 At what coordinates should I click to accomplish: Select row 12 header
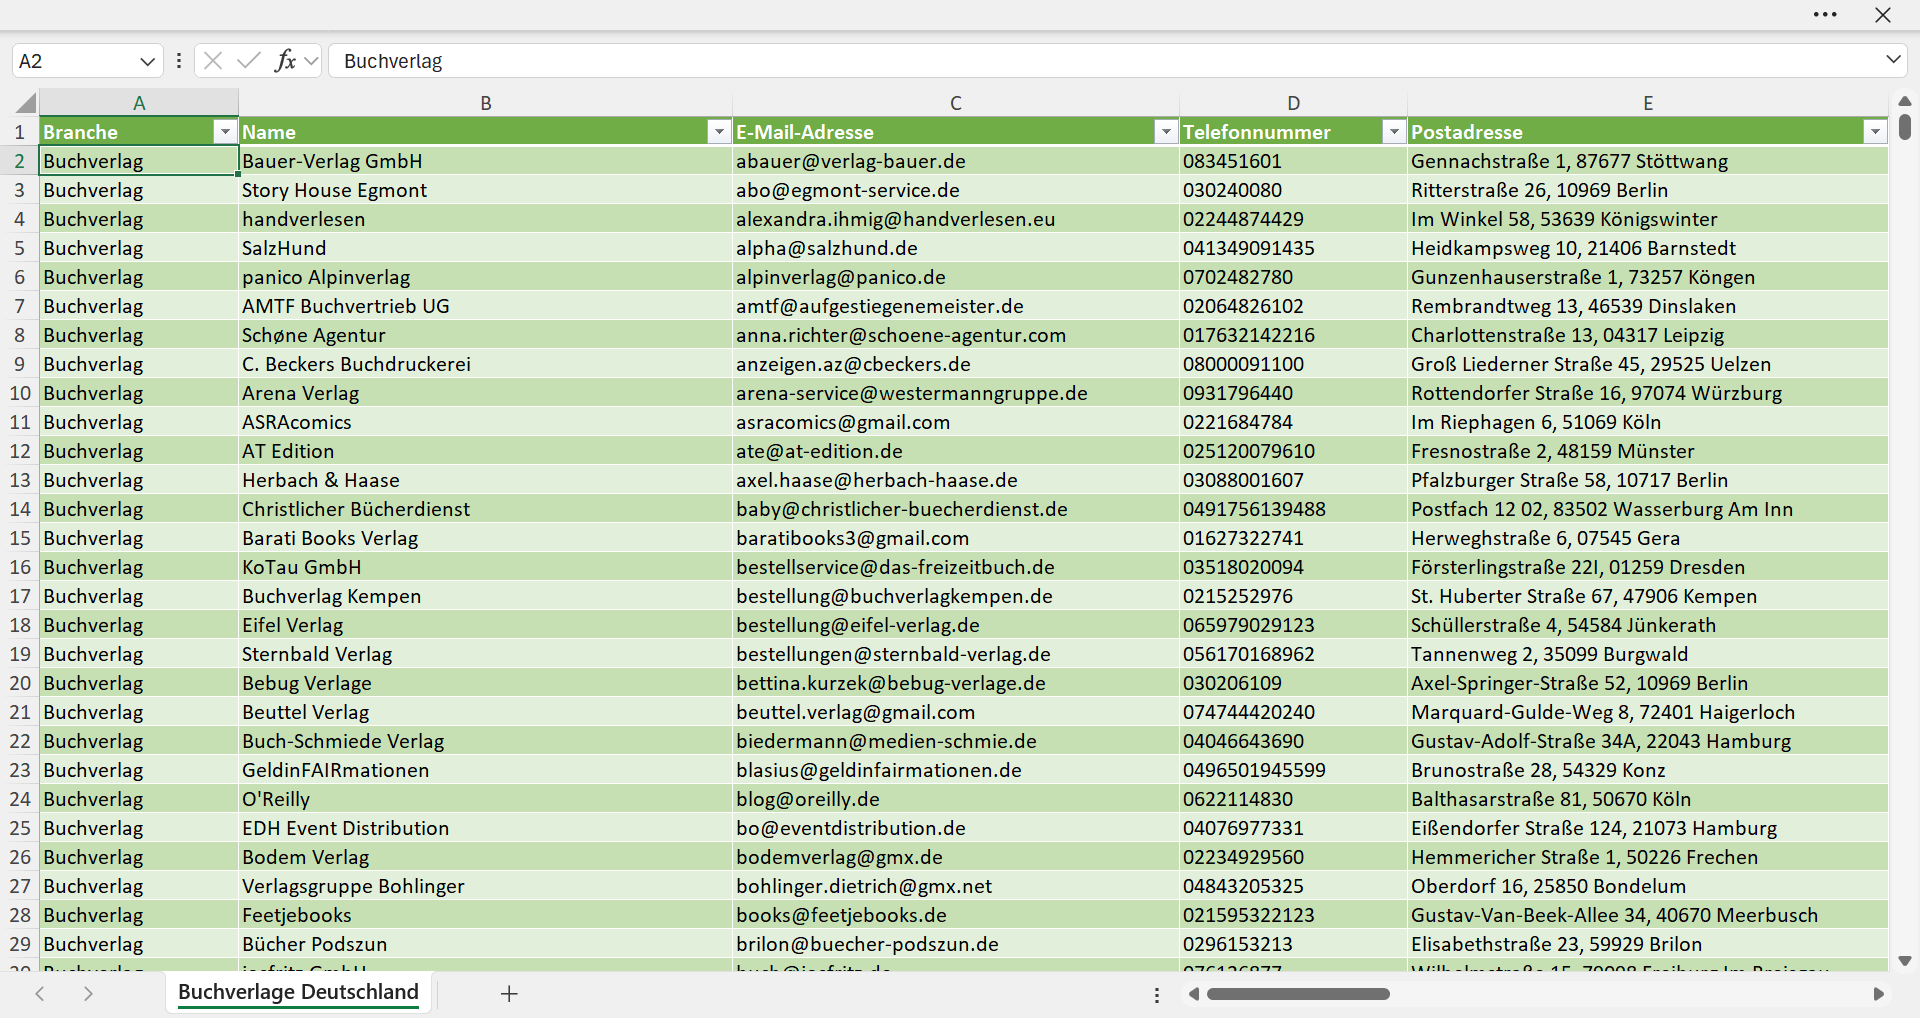point(19,451)
